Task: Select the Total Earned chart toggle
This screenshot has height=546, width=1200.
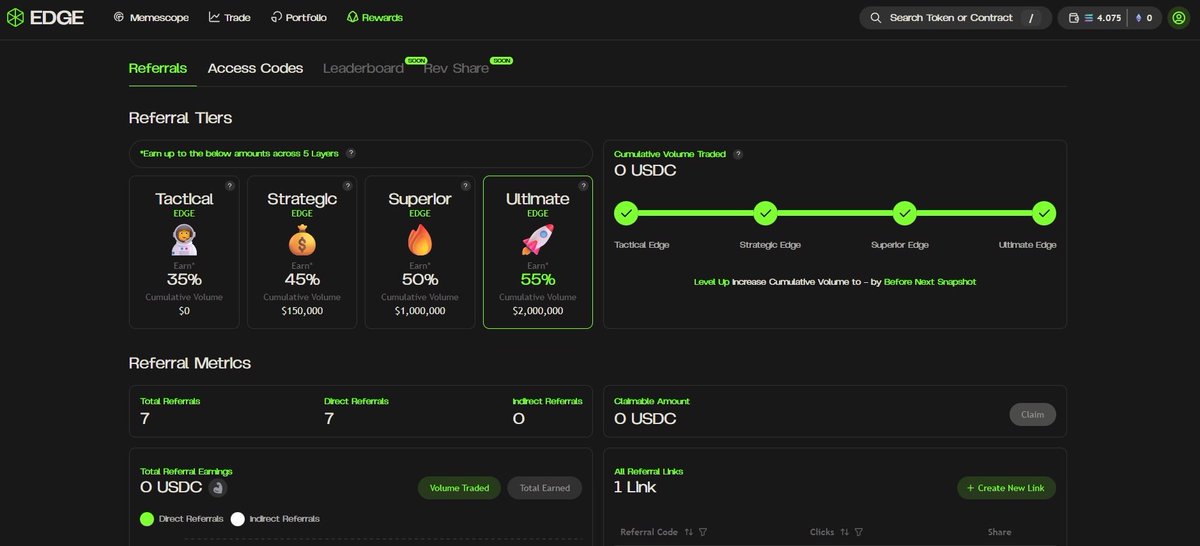Action: point(544,488)
